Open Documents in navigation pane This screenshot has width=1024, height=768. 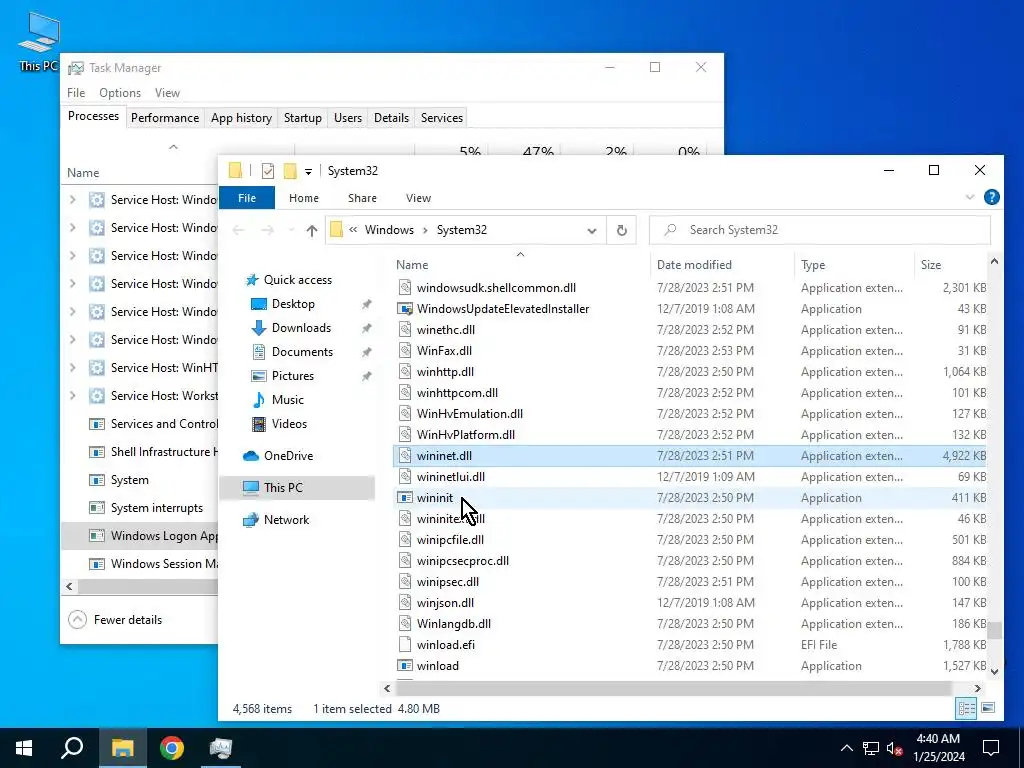pyautogui.click(x=302, y=352)
